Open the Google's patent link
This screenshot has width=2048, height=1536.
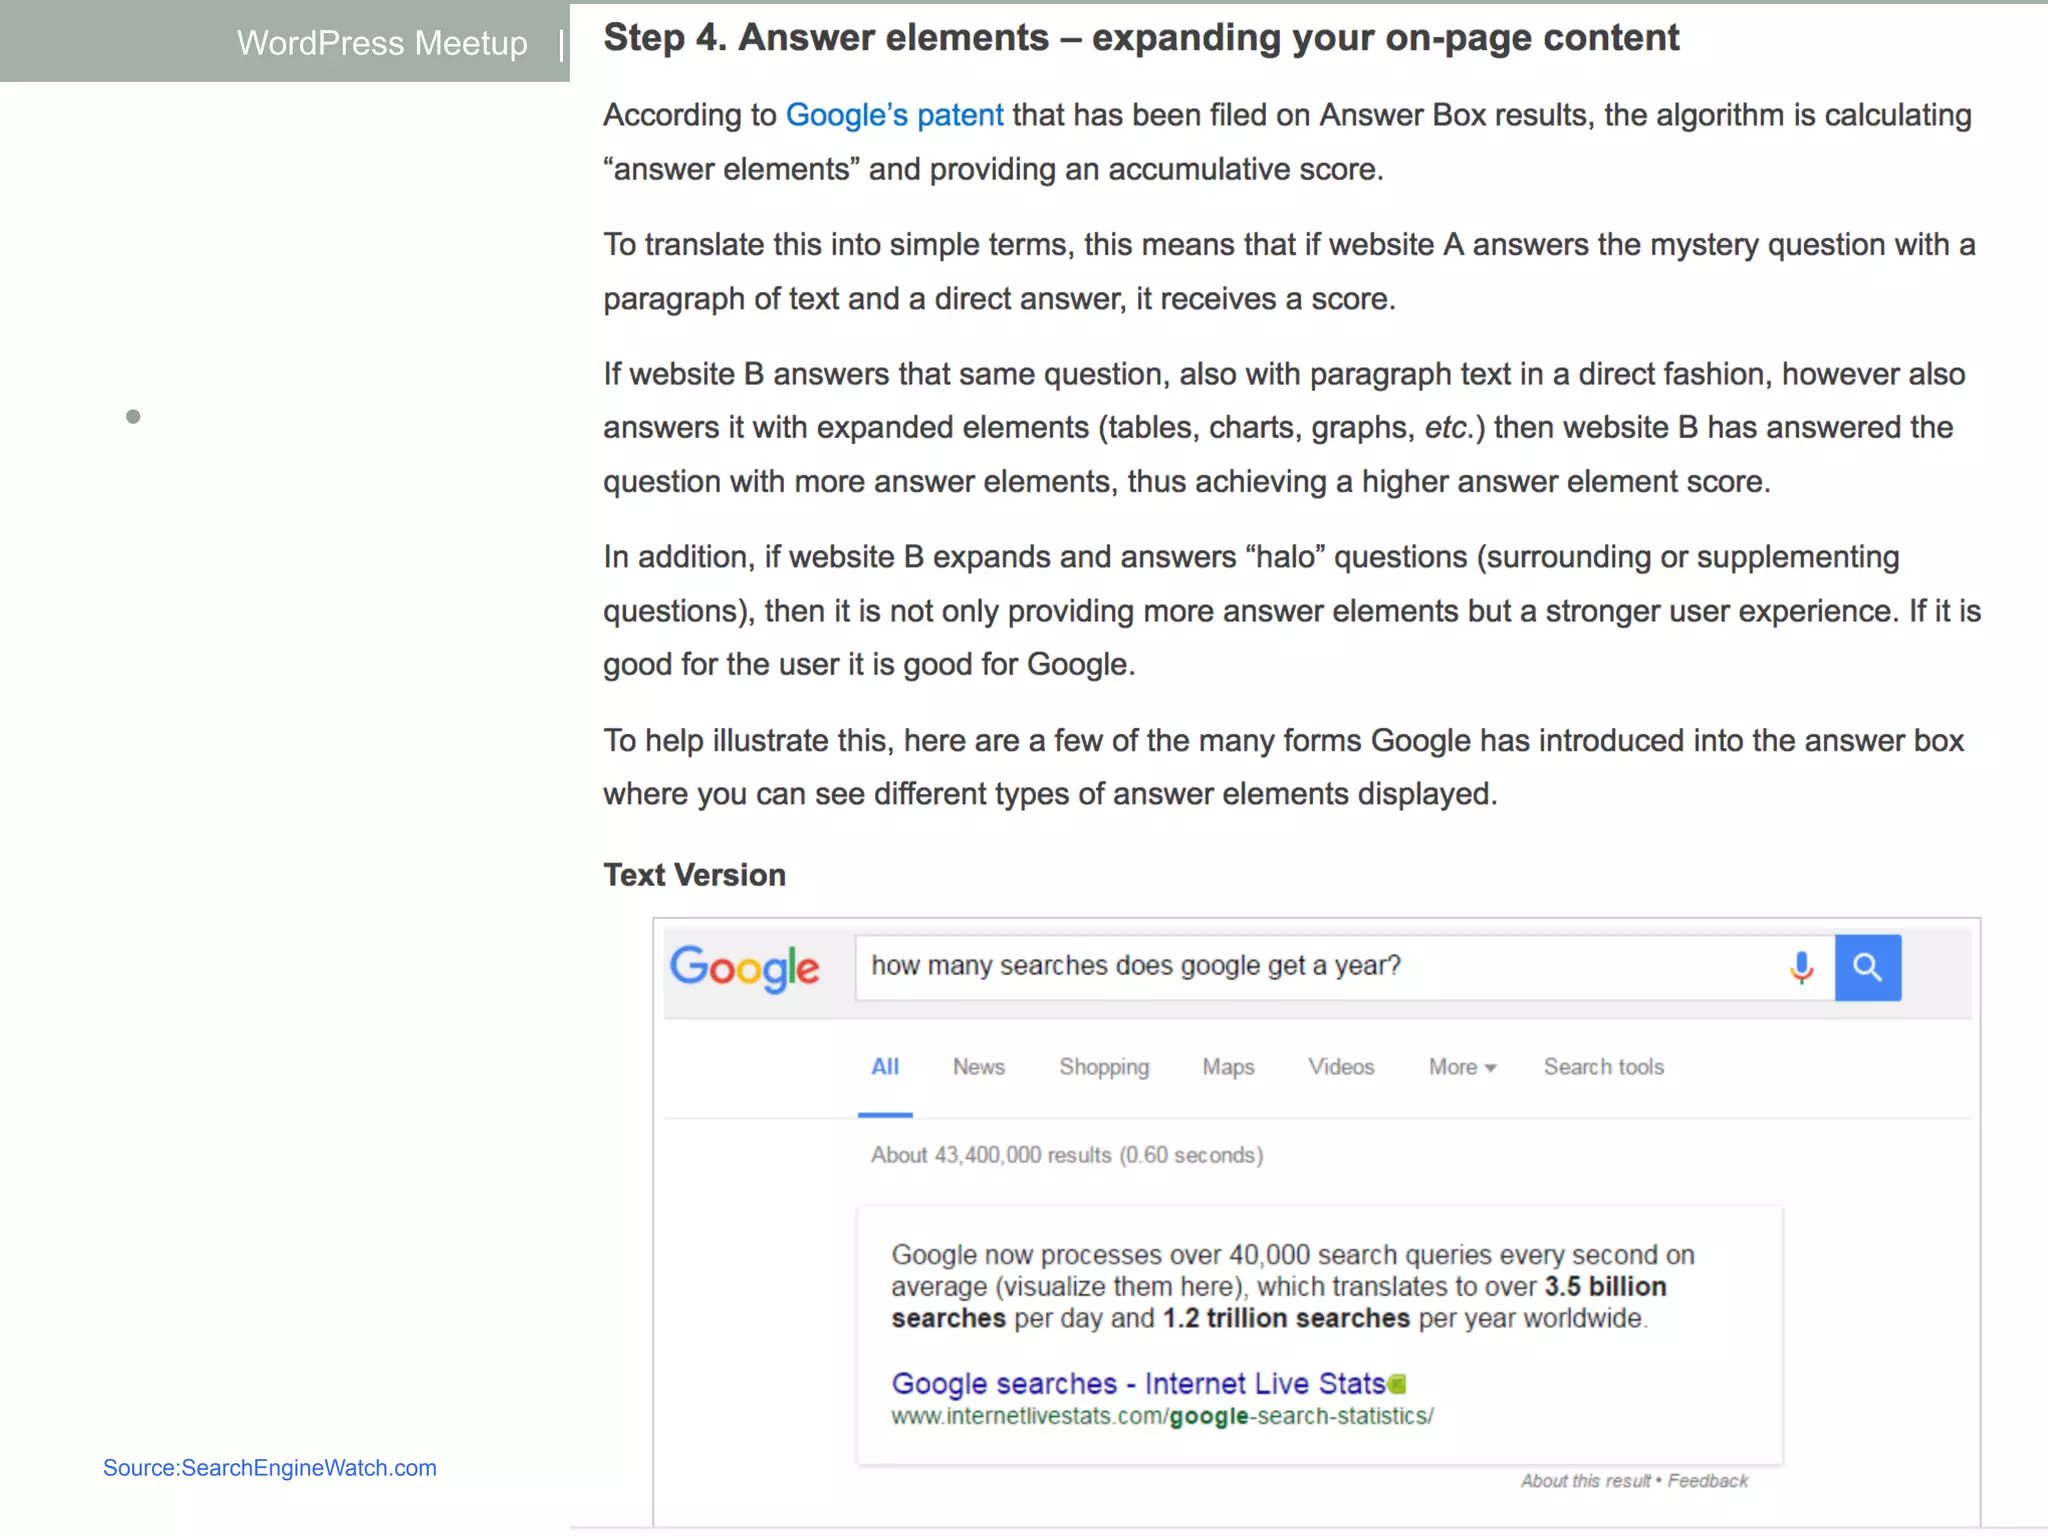coord(894,115)
